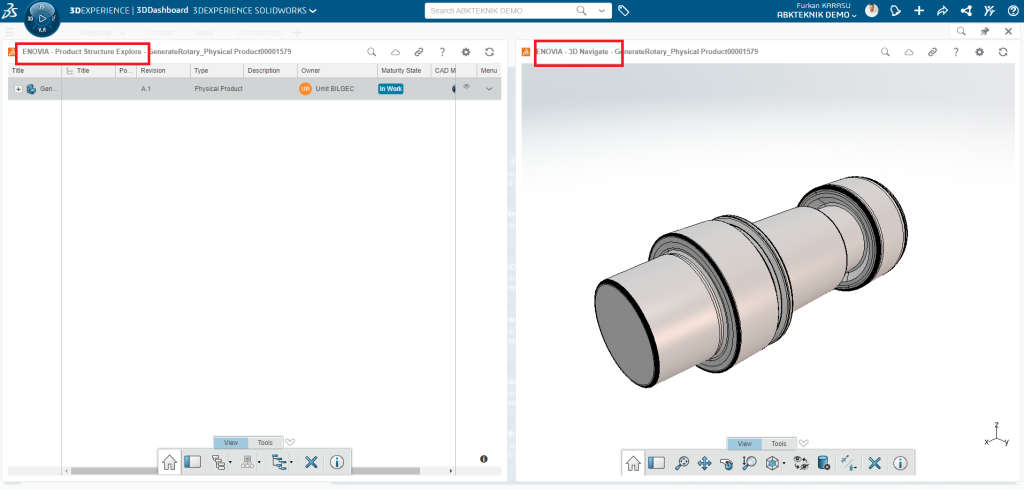Click the link icon in Product Structure header
Image resolution: width=1024 pixels, height=490 pixels.
coord(419,51)
